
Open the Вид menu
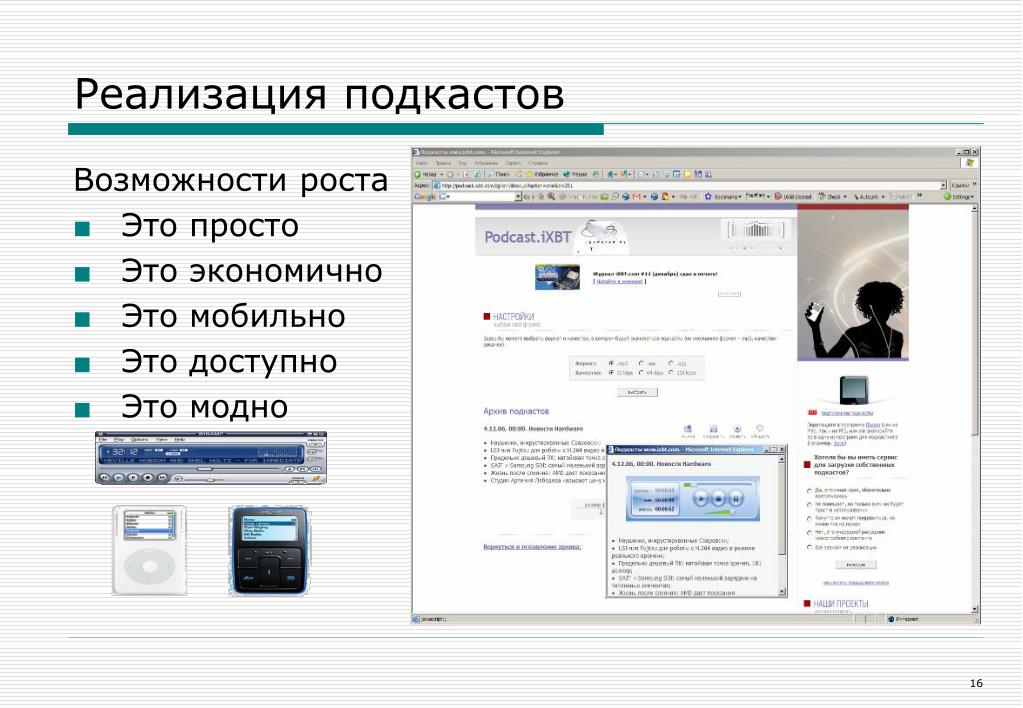click(x=462, y=163)
